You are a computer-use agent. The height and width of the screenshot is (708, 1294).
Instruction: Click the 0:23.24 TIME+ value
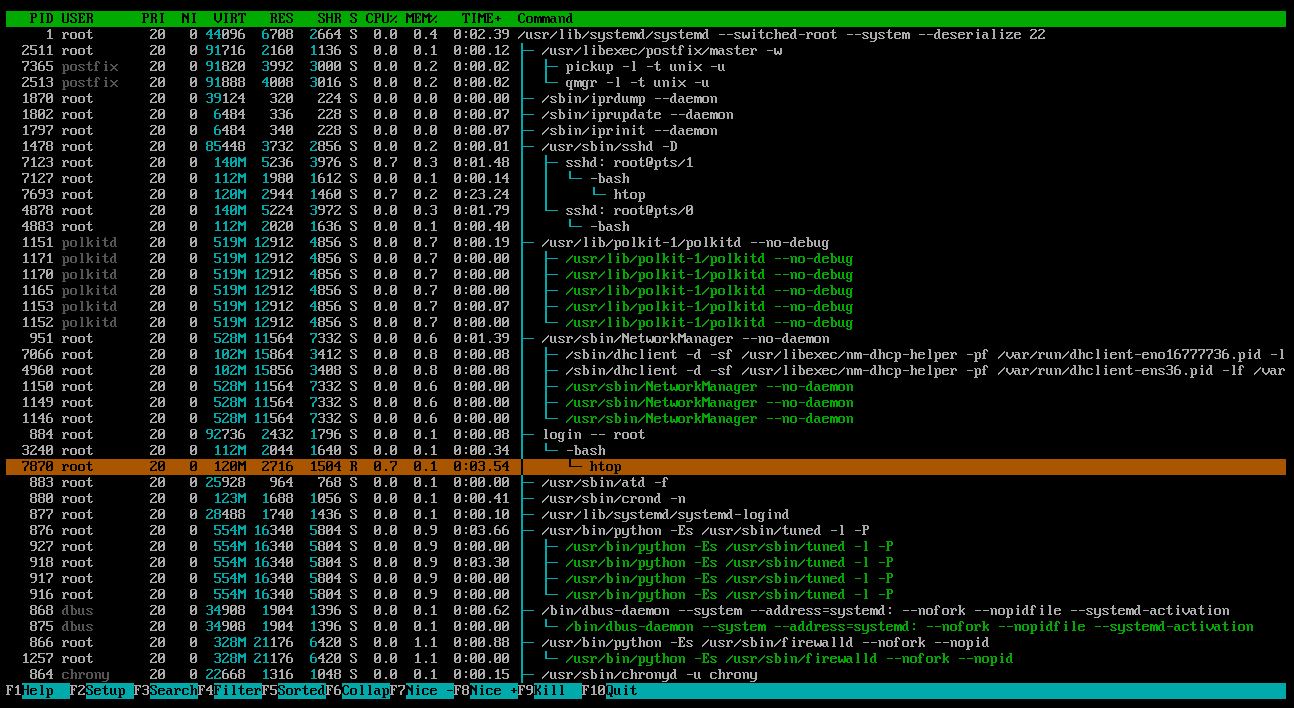tap(482, 194)
